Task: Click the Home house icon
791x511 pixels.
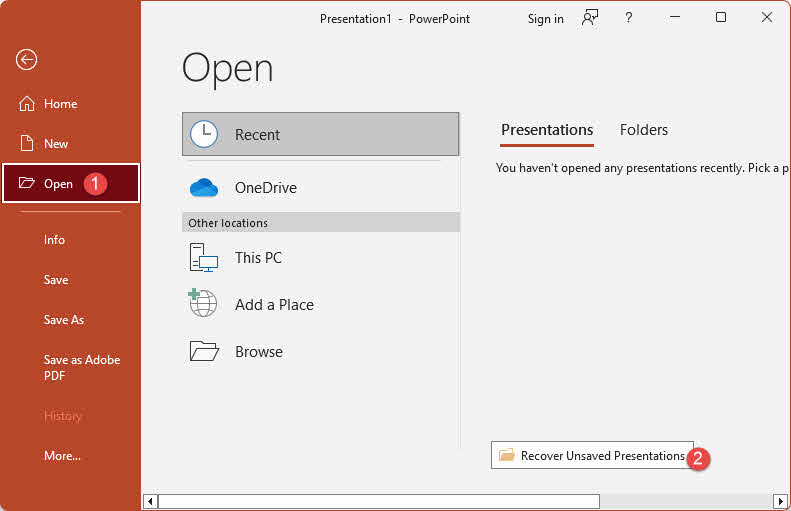Action: pyautogui.click(x=27, y=103)
